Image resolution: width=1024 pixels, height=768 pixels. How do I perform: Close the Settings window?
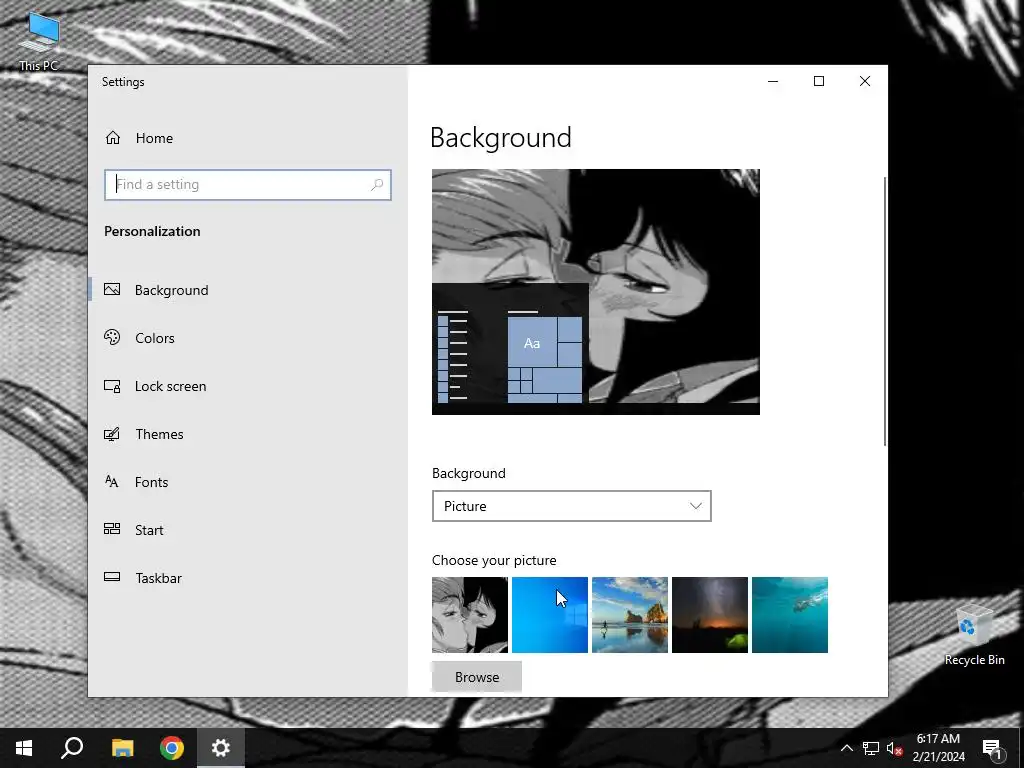pyautogui.click(x=865, y=82)
